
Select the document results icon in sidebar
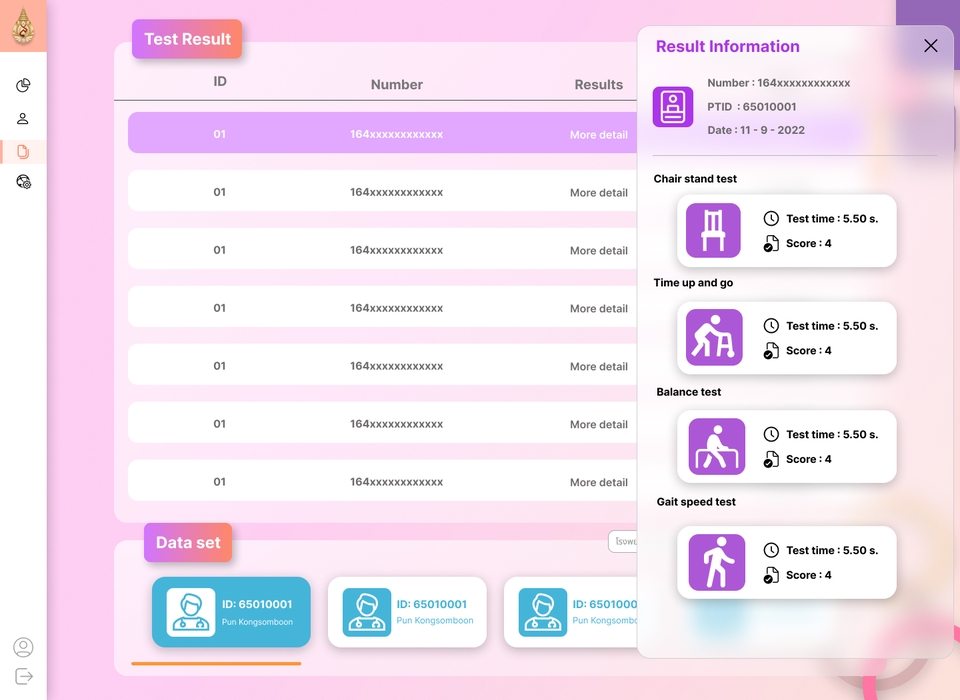click(x=23, y=151)
